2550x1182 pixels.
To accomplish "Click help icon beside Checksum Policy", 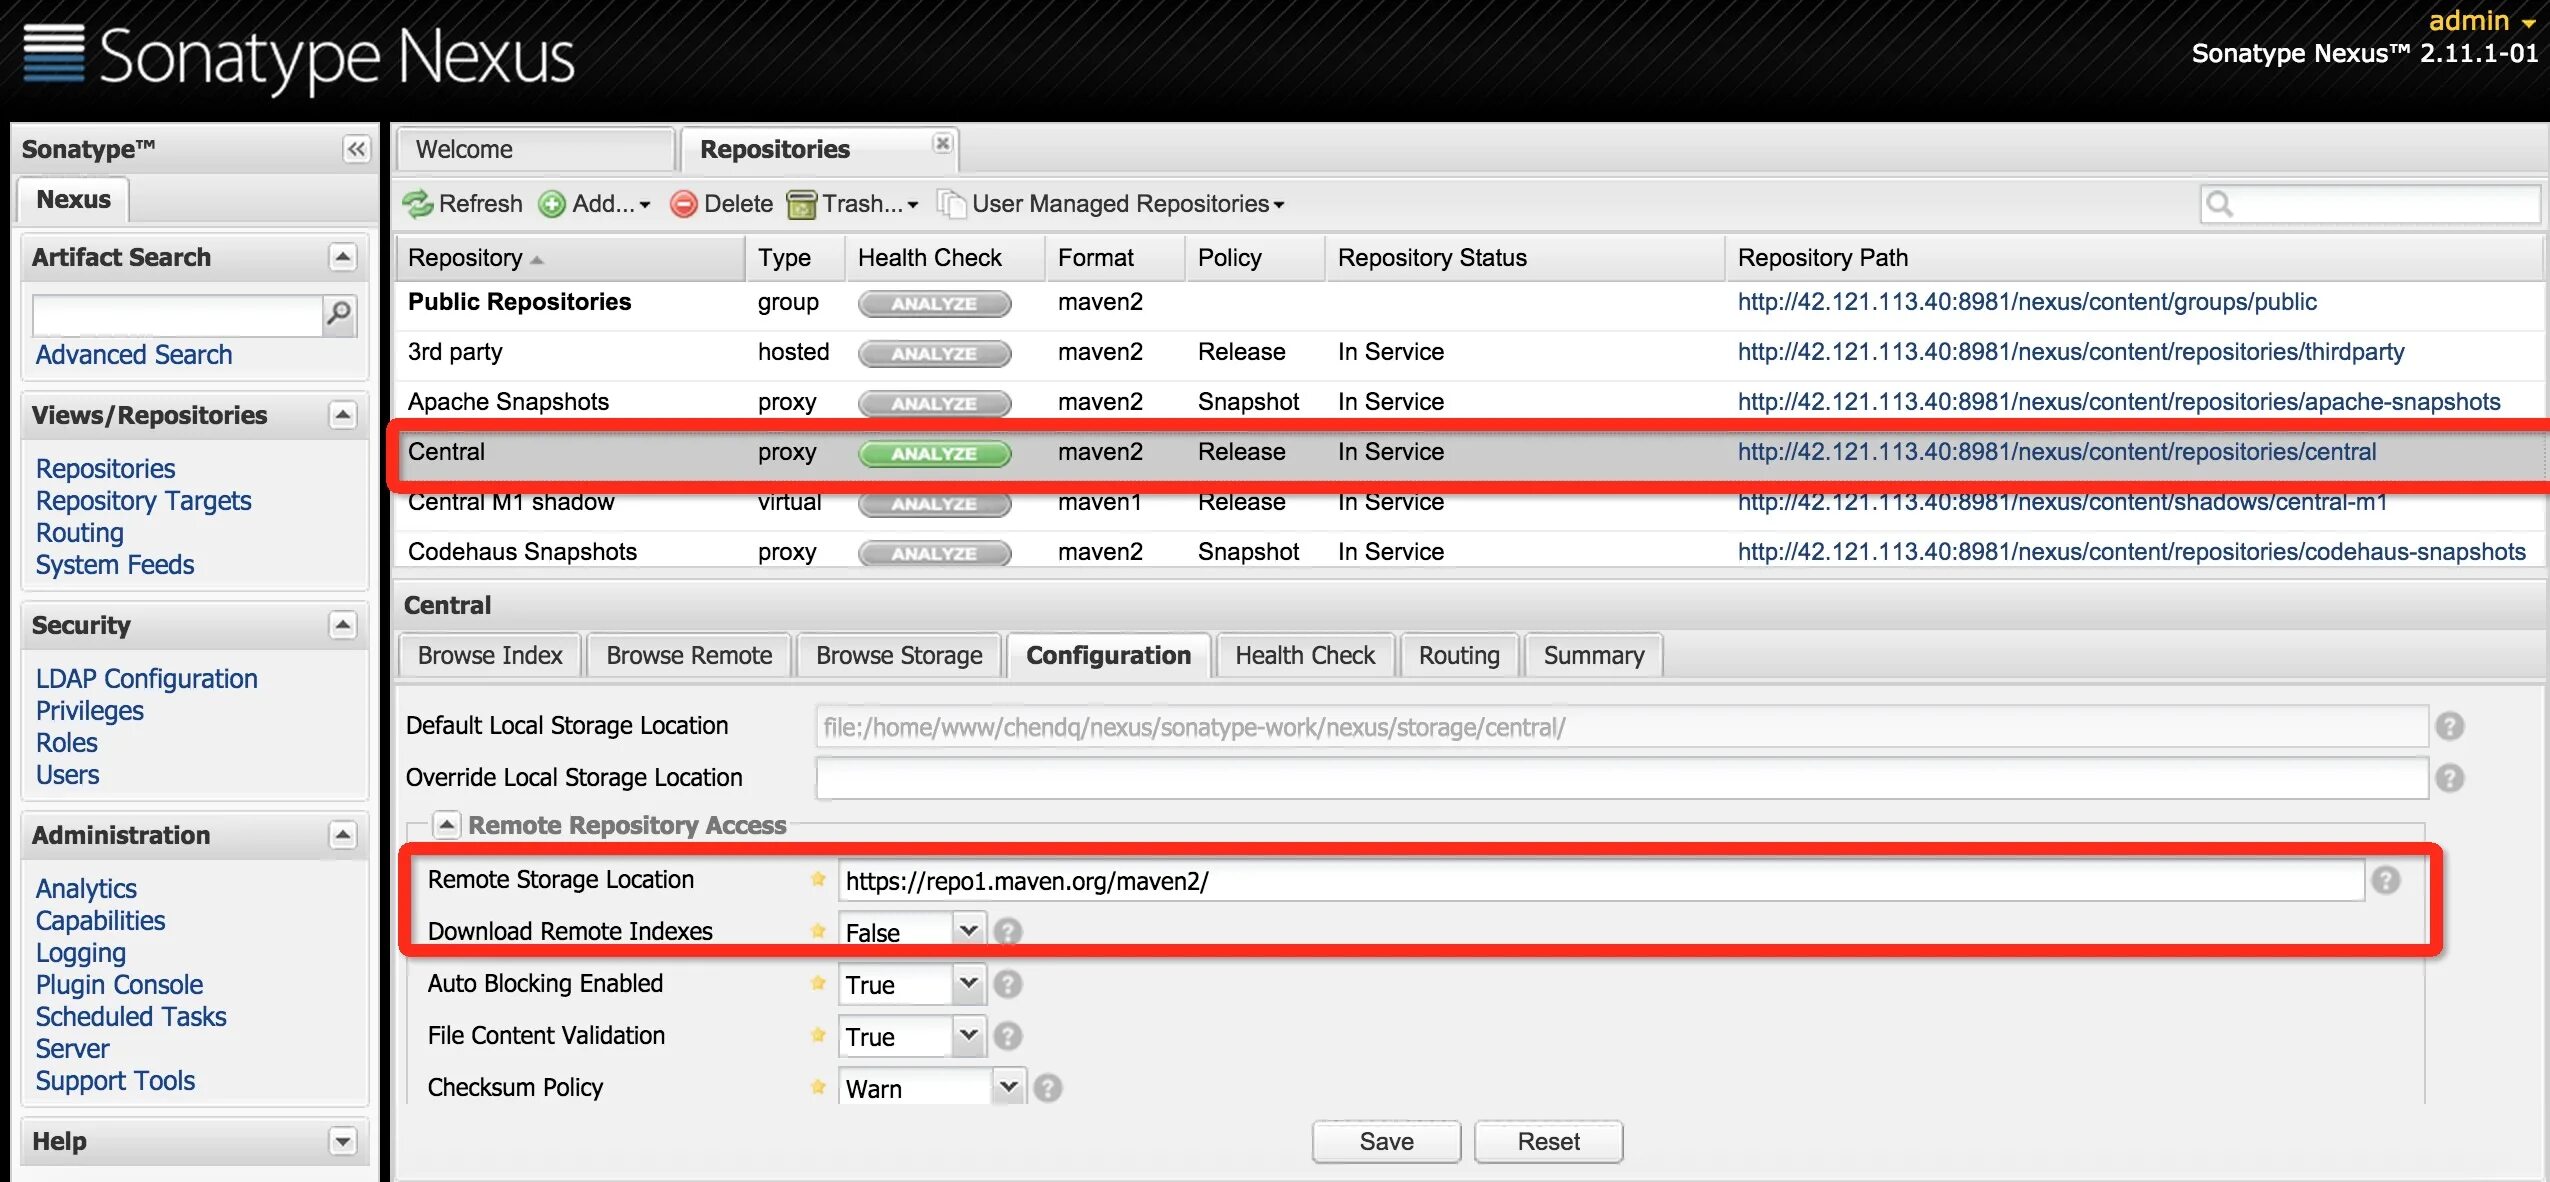I will pos(1047,1088).
